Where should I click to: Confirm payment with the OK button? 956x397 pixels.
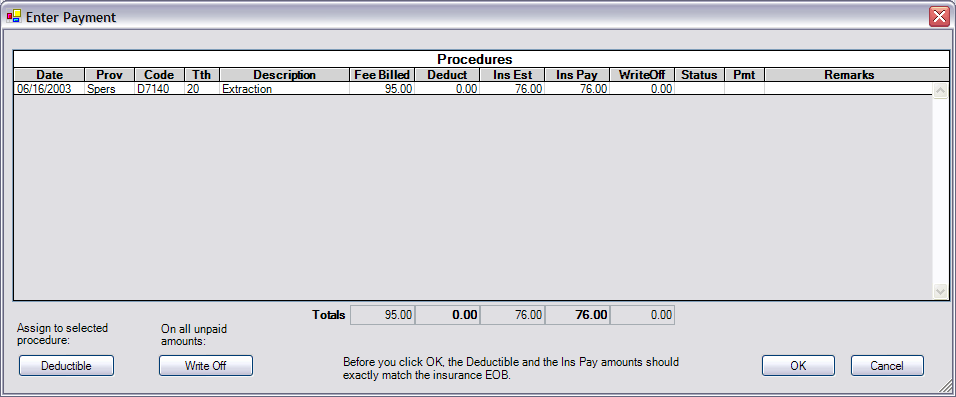click(x=798, y=366)
